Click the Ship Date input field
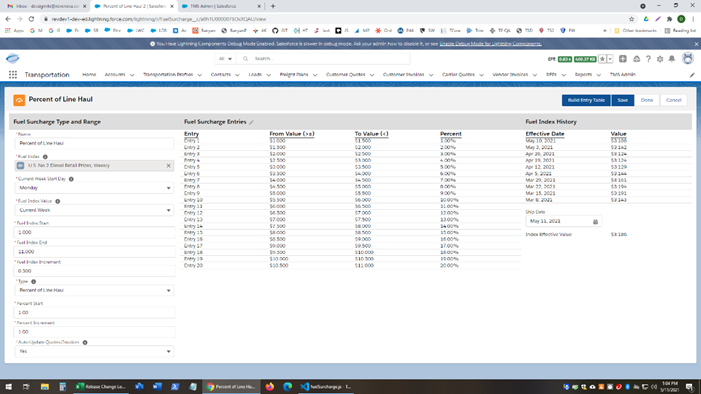 [x=563, y=221]
